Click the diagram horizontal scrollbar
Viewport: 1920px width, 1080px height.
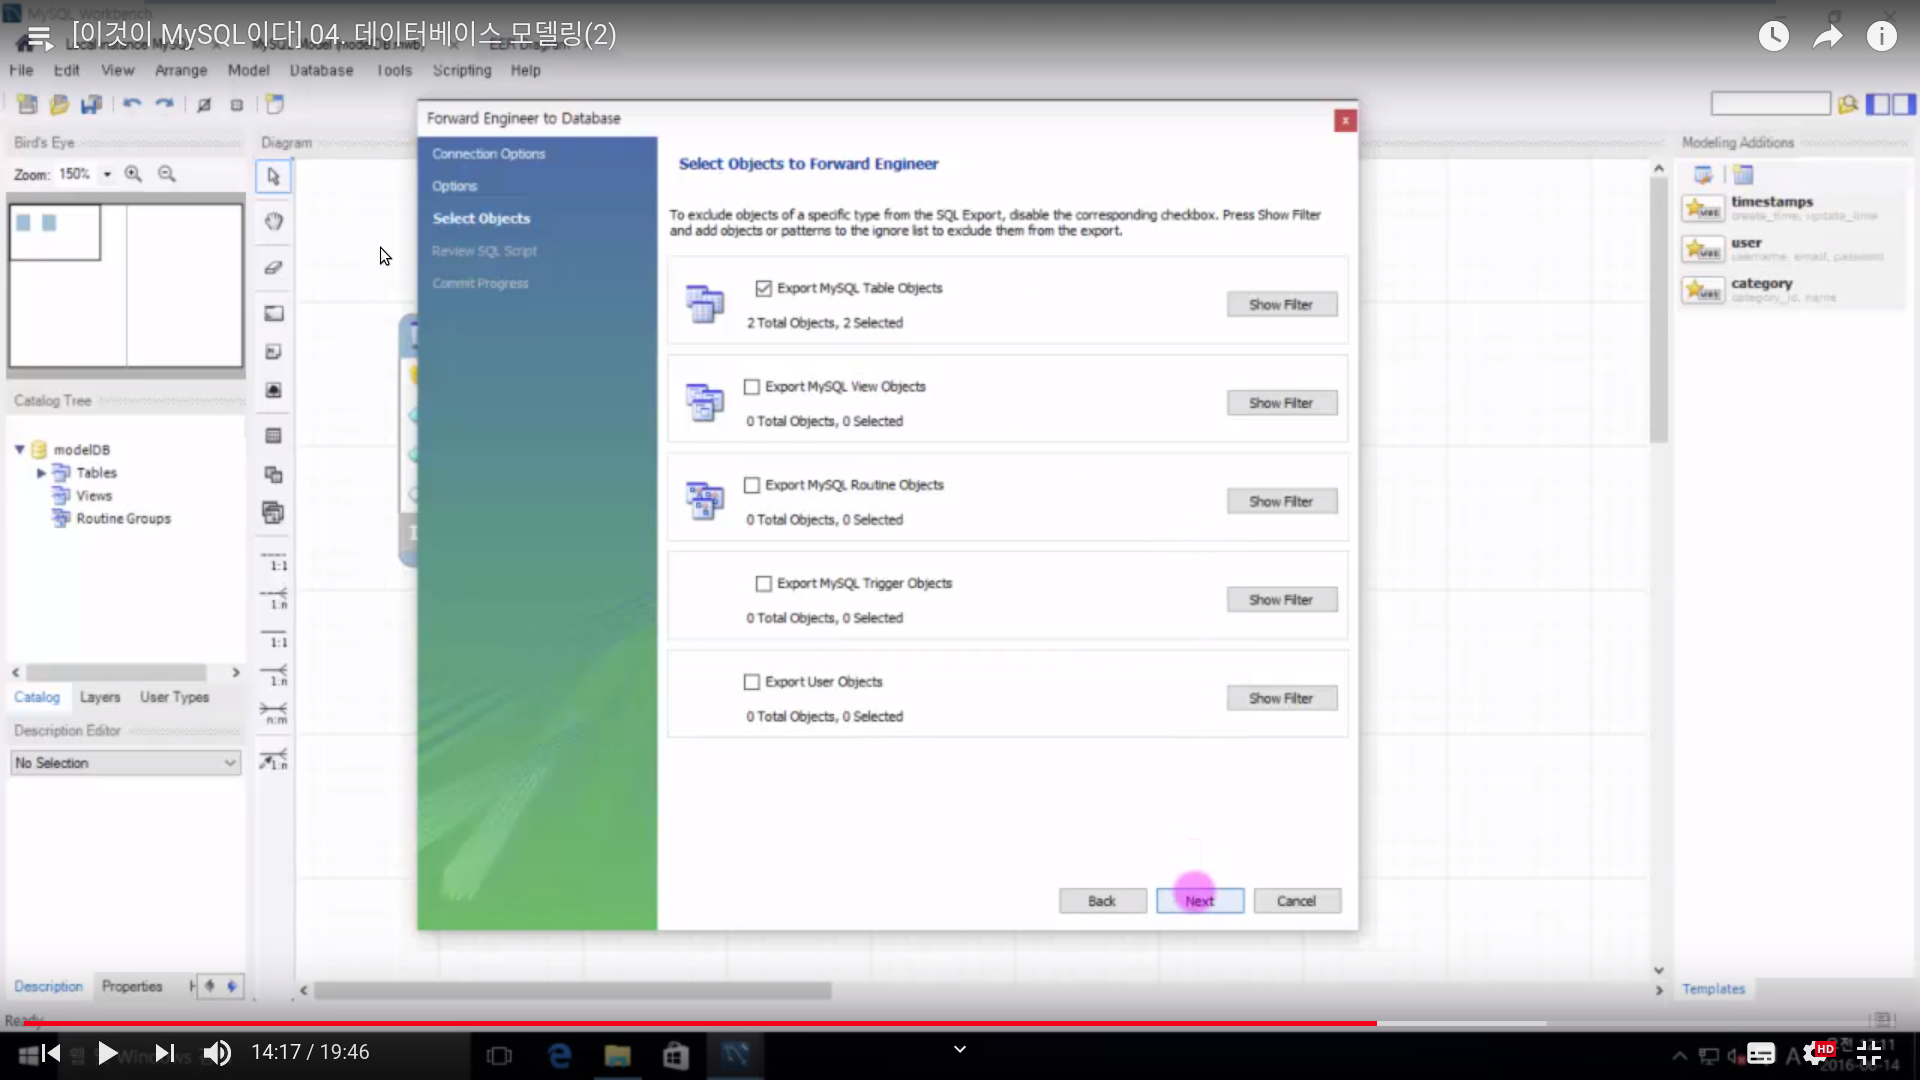(572, 991)
